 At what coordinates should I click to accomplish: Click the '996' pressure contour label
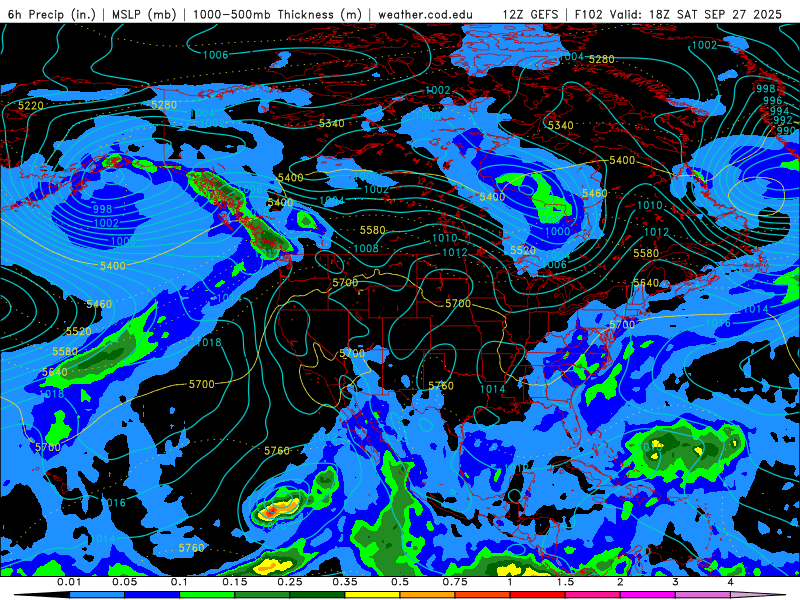[772, 101]
